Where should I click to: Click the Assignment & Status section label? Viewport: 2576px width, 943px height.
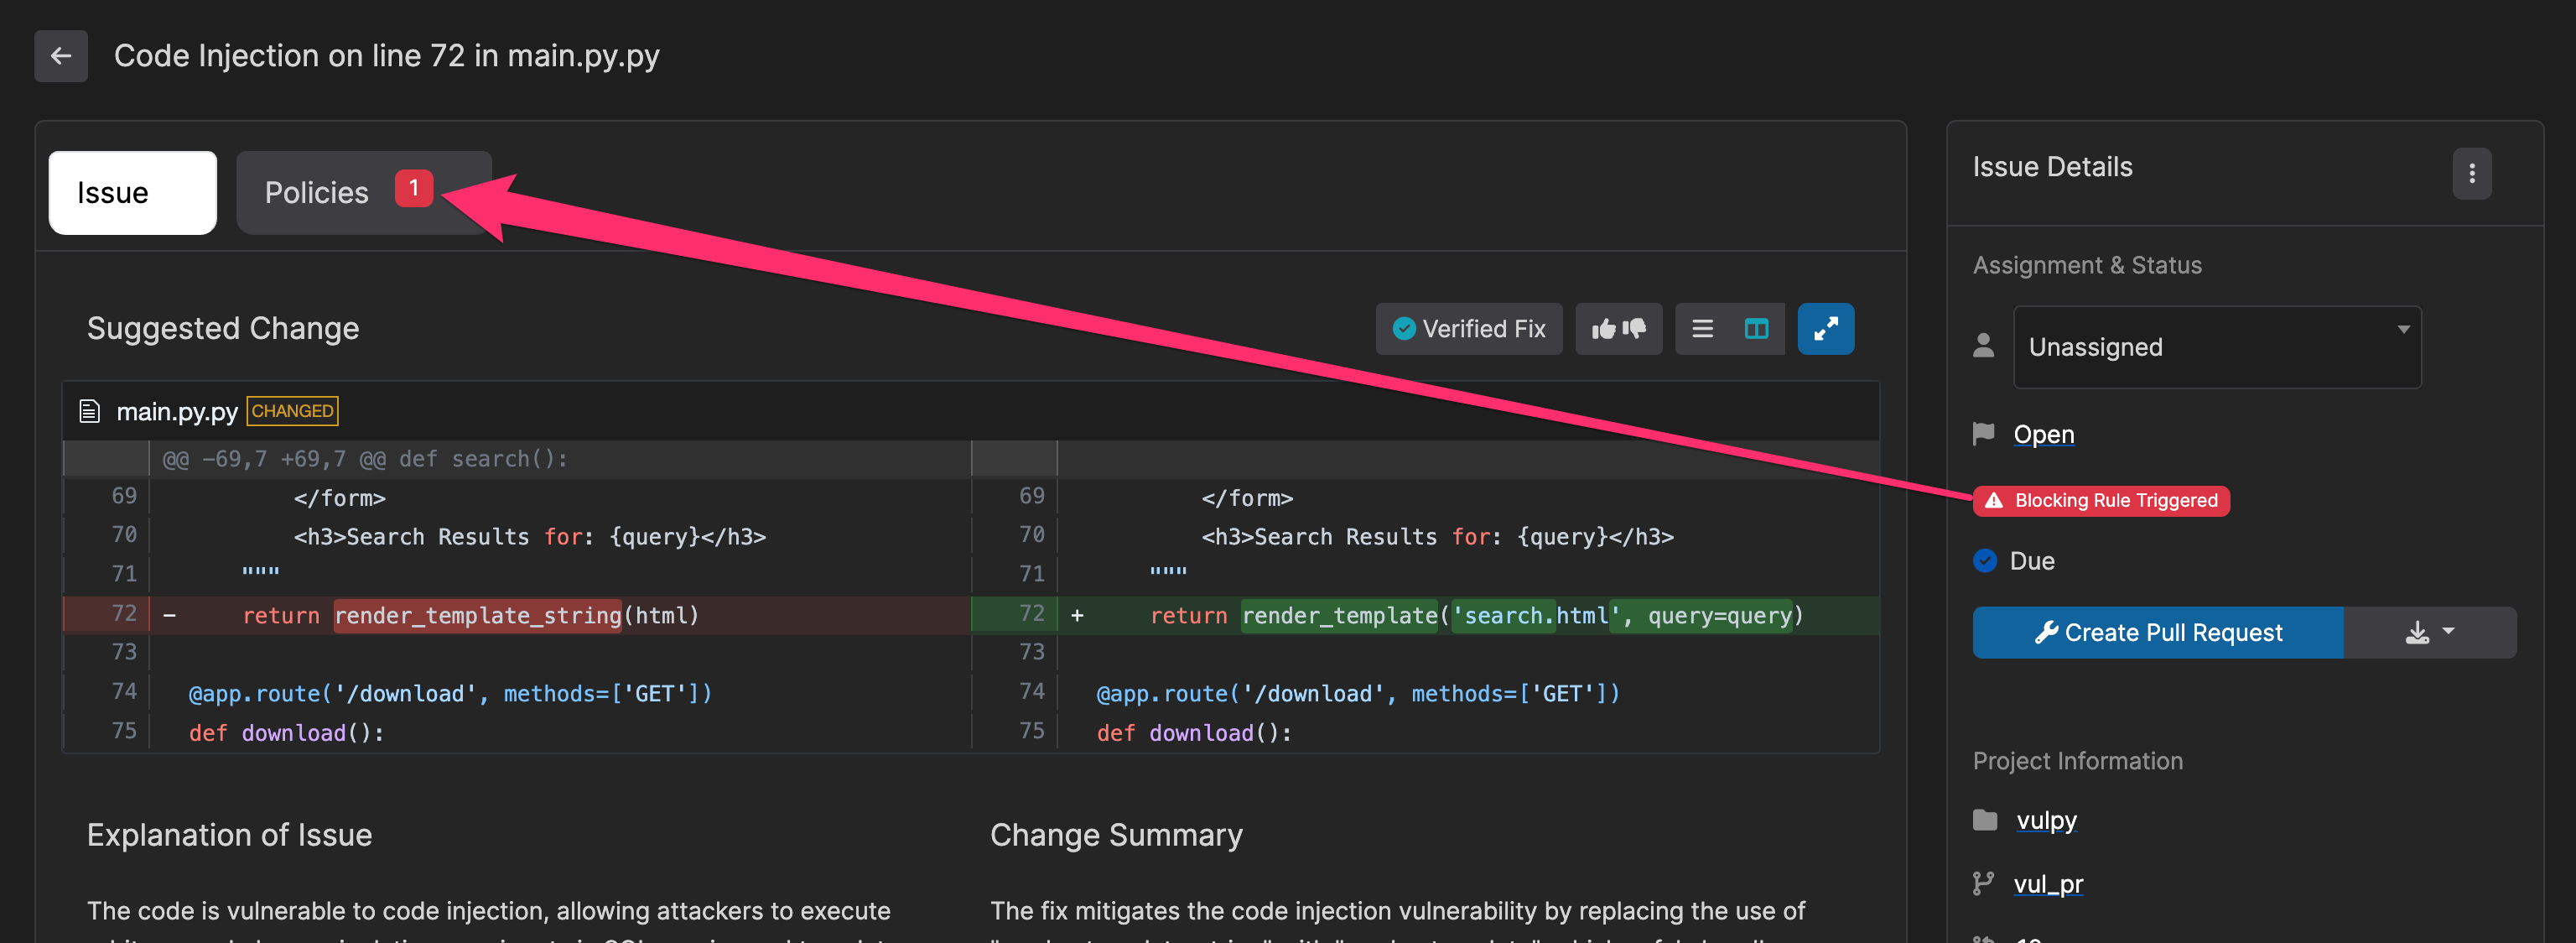coord(2087,266)
